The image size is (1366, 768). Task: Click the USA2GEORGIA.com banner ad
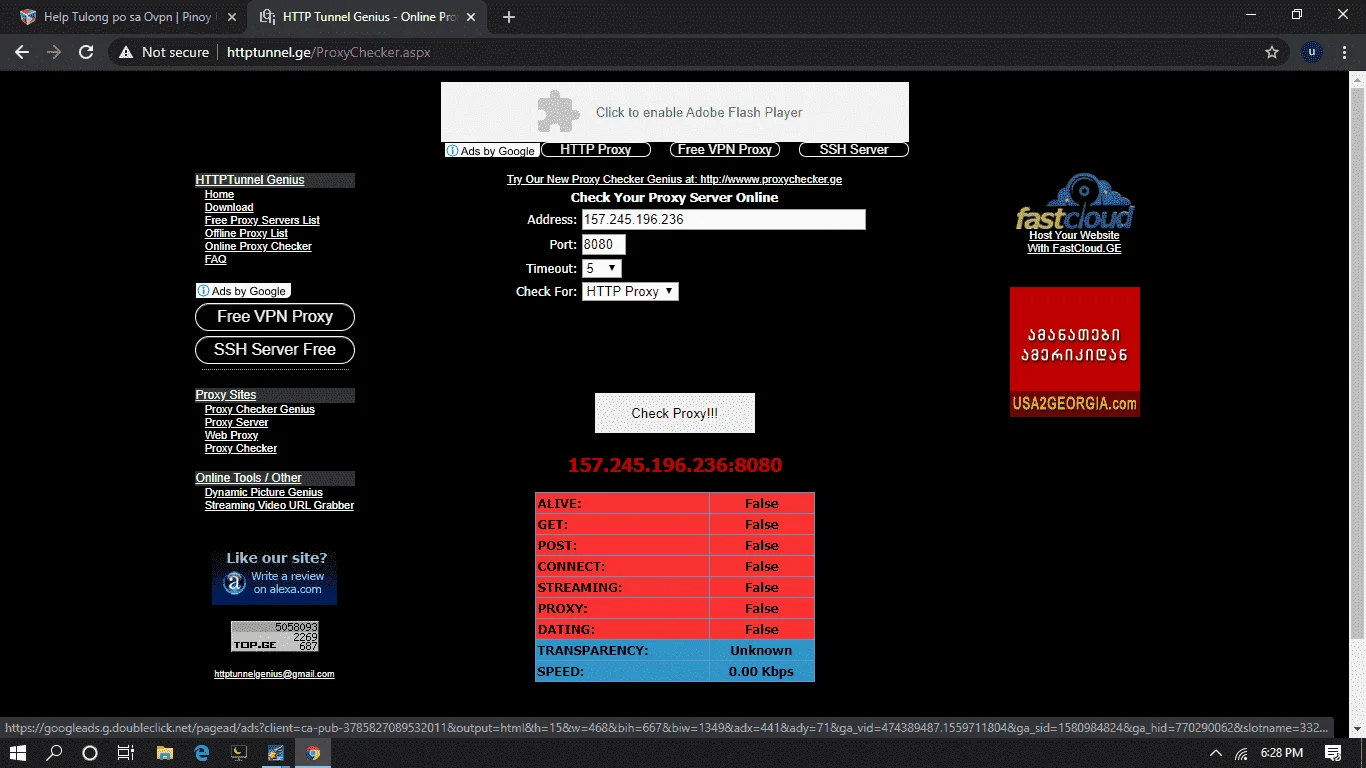point(1075,352)
